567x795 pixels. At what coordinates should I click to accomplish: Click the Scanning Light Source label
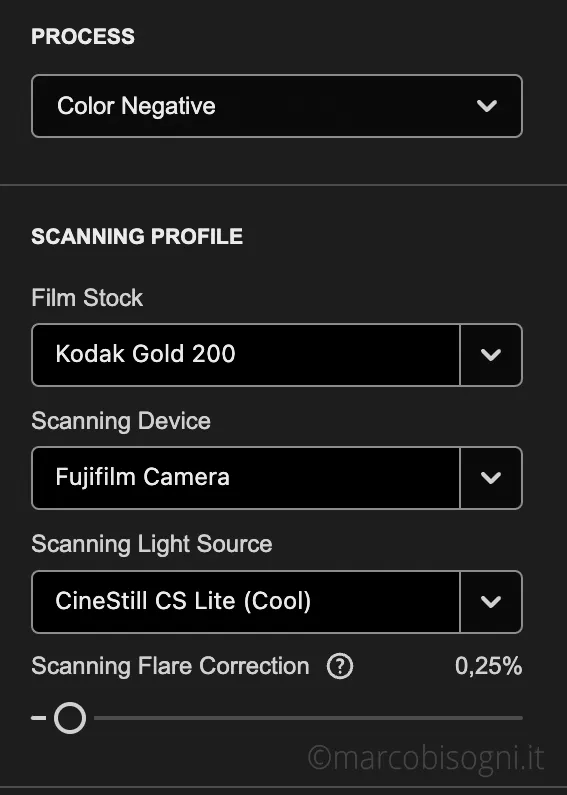(x=152, y=544)
